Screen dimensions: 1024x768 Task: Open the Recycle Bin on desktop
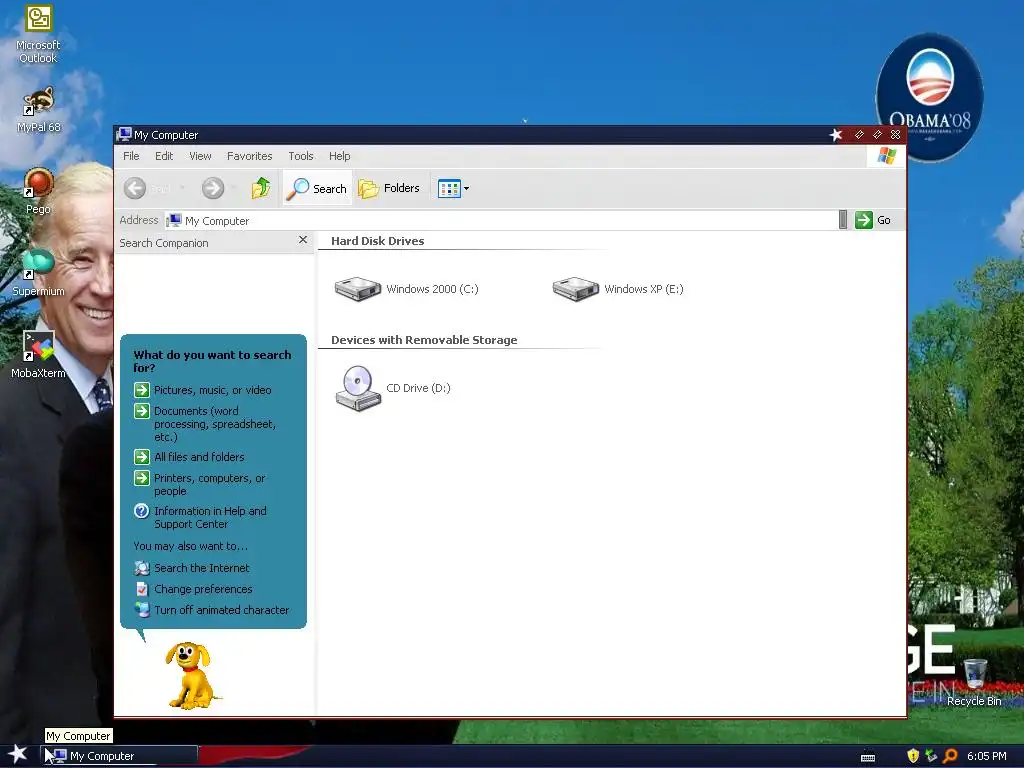974,683
